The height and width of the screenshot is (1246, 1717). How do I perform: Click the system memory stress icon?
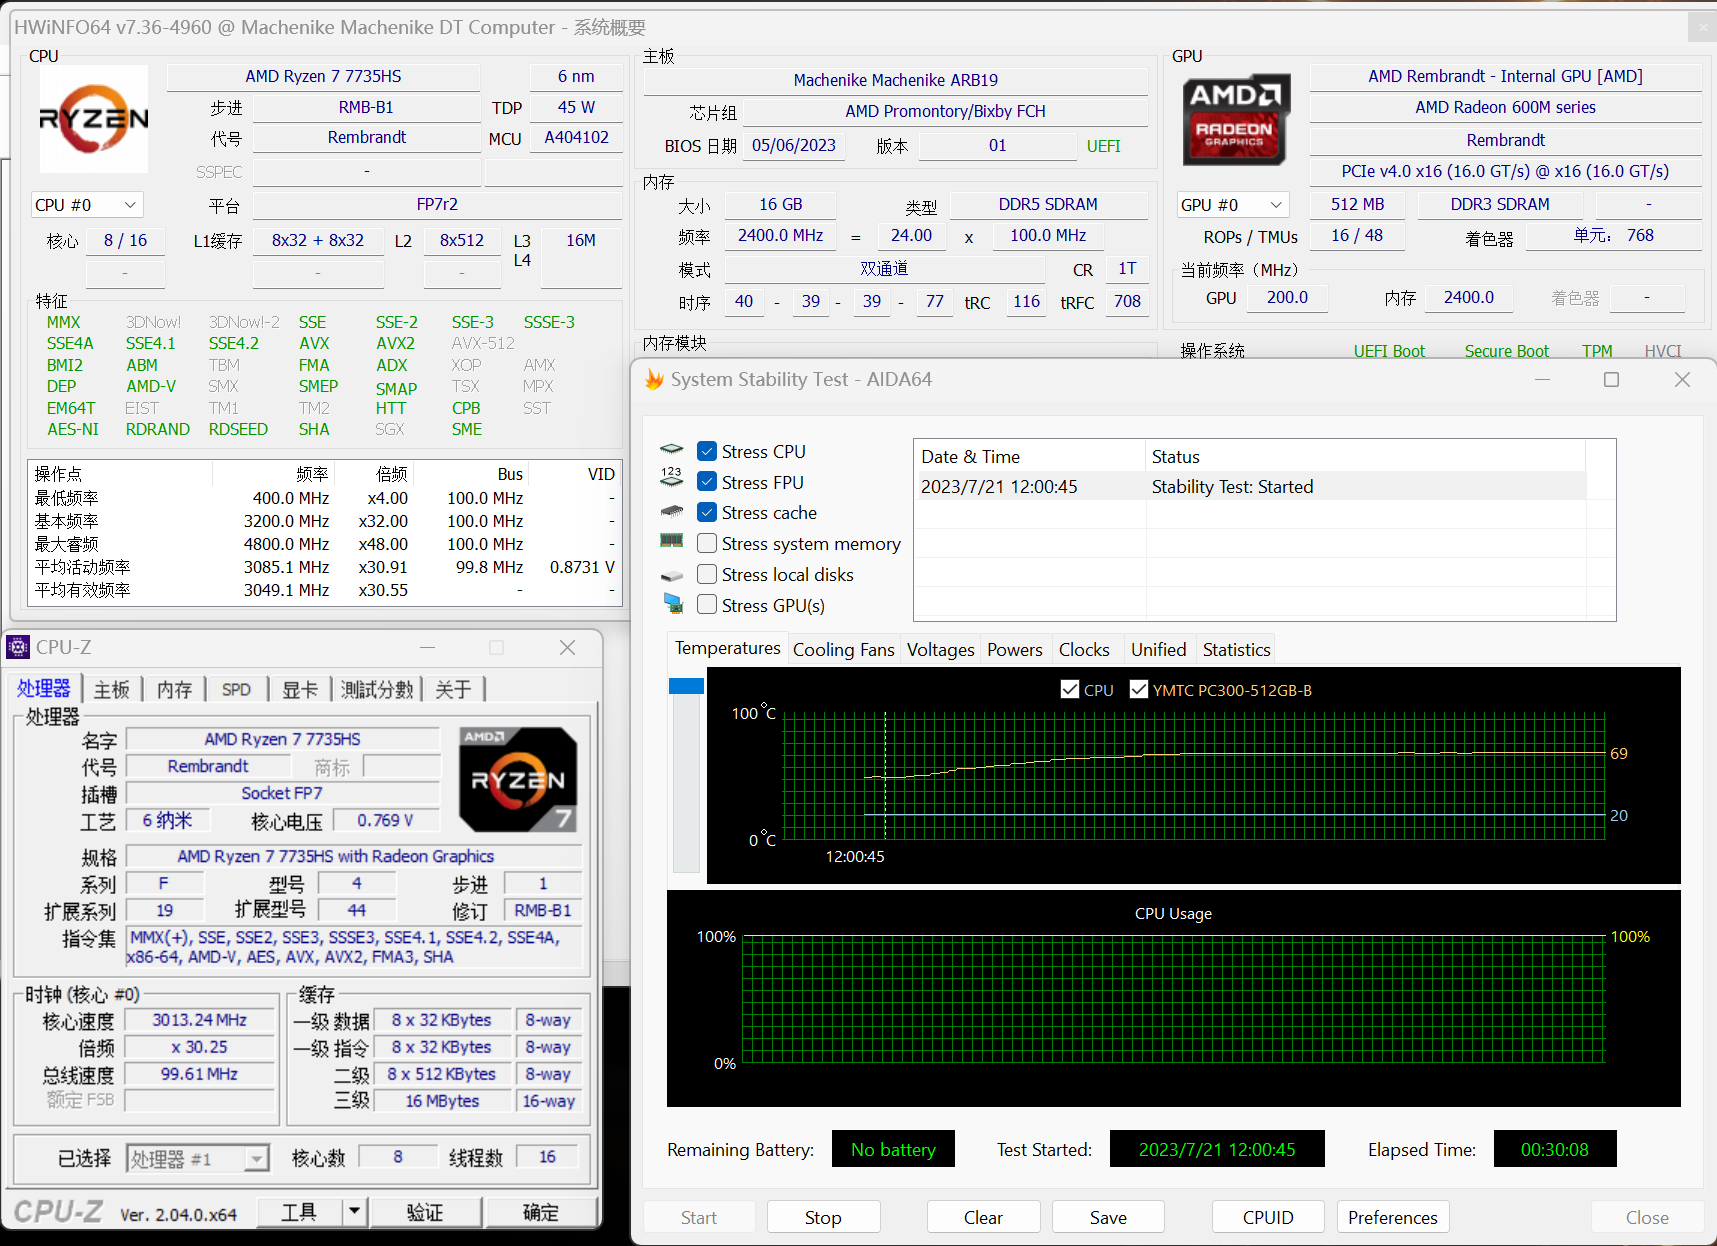coord(672,541)
